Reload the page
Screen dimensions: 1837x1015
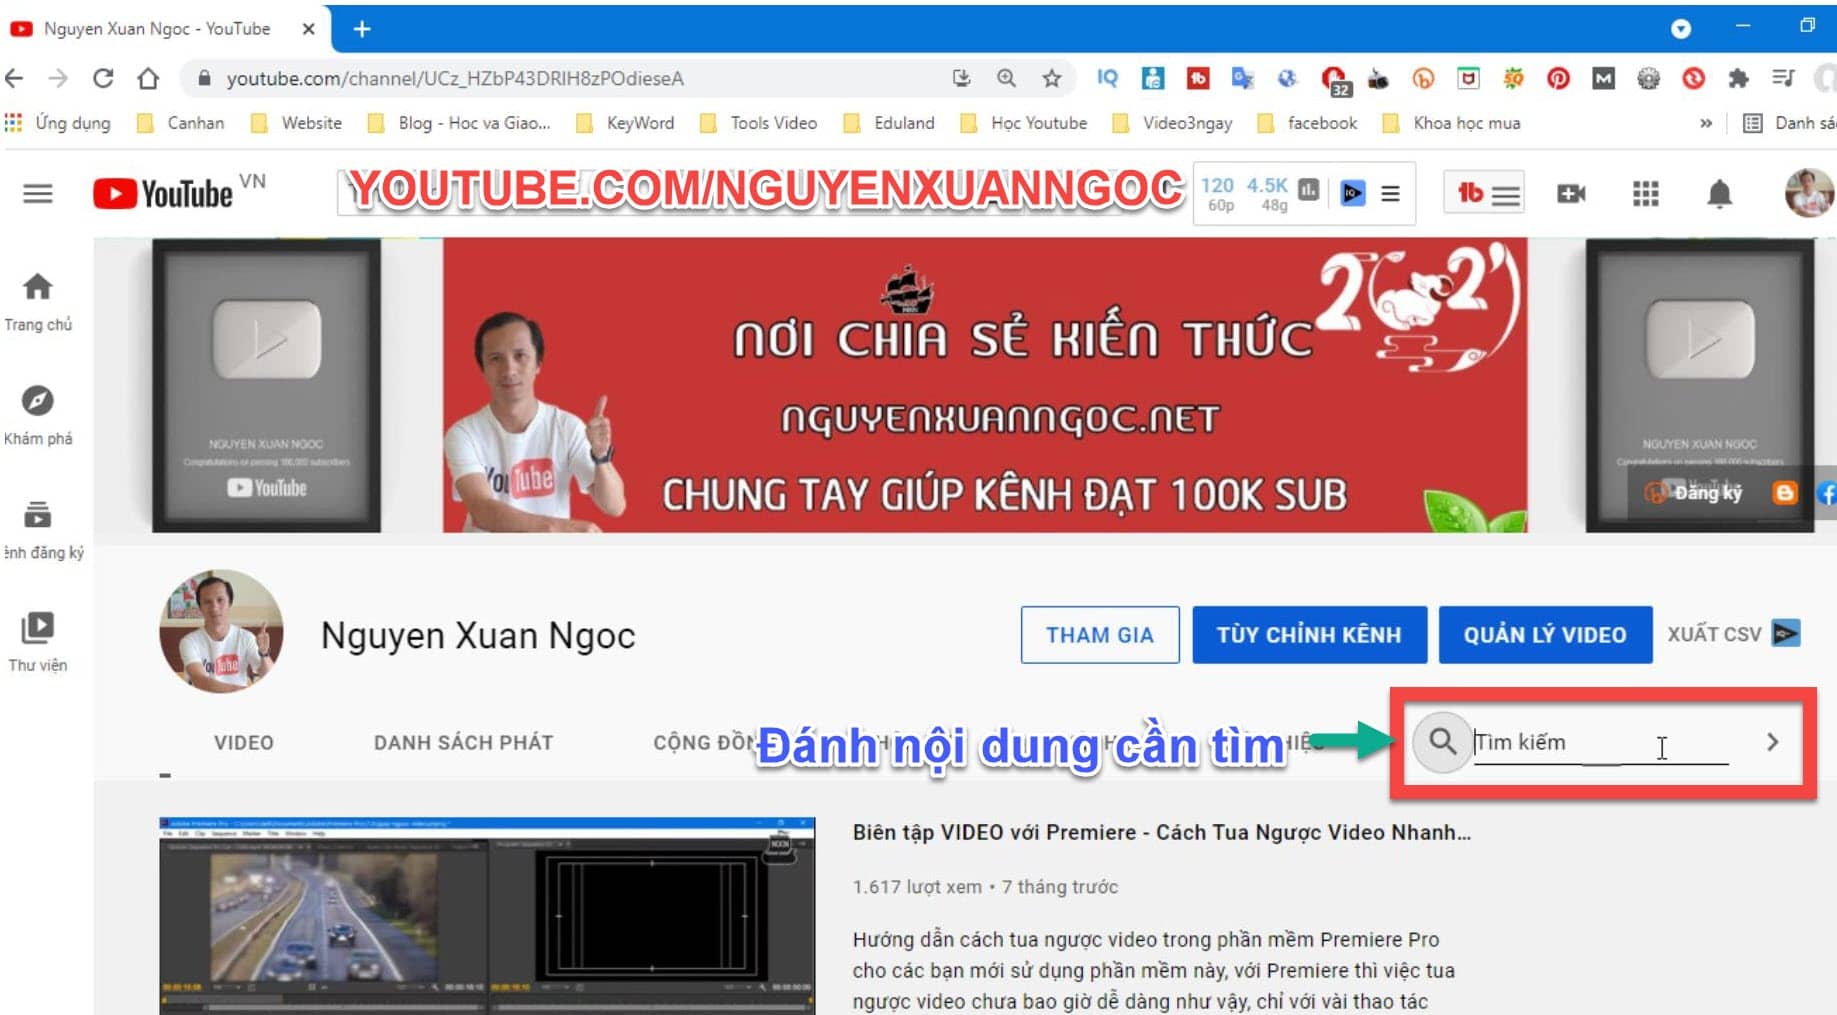tap(103, 78)
